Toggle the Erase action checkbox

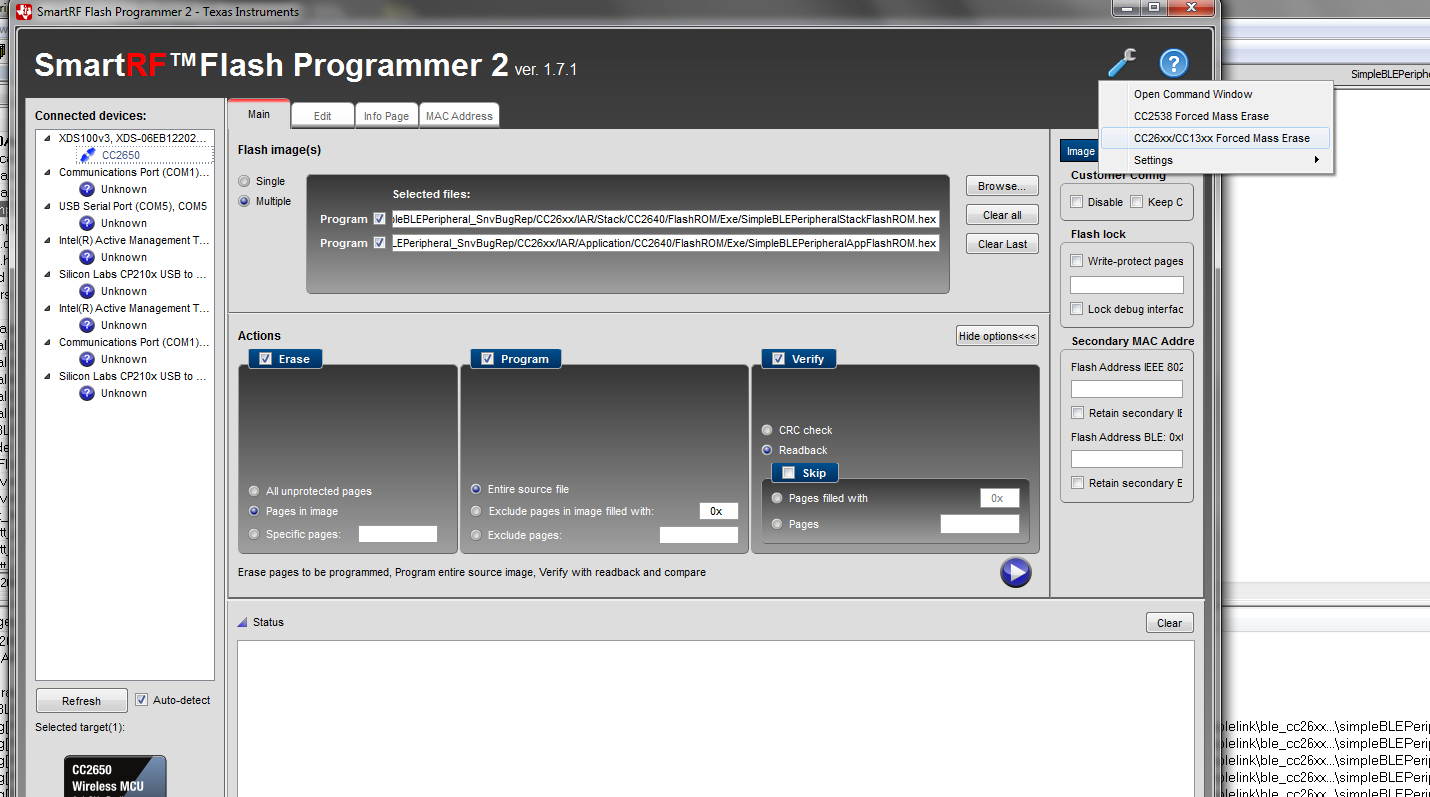click(266, 359)
